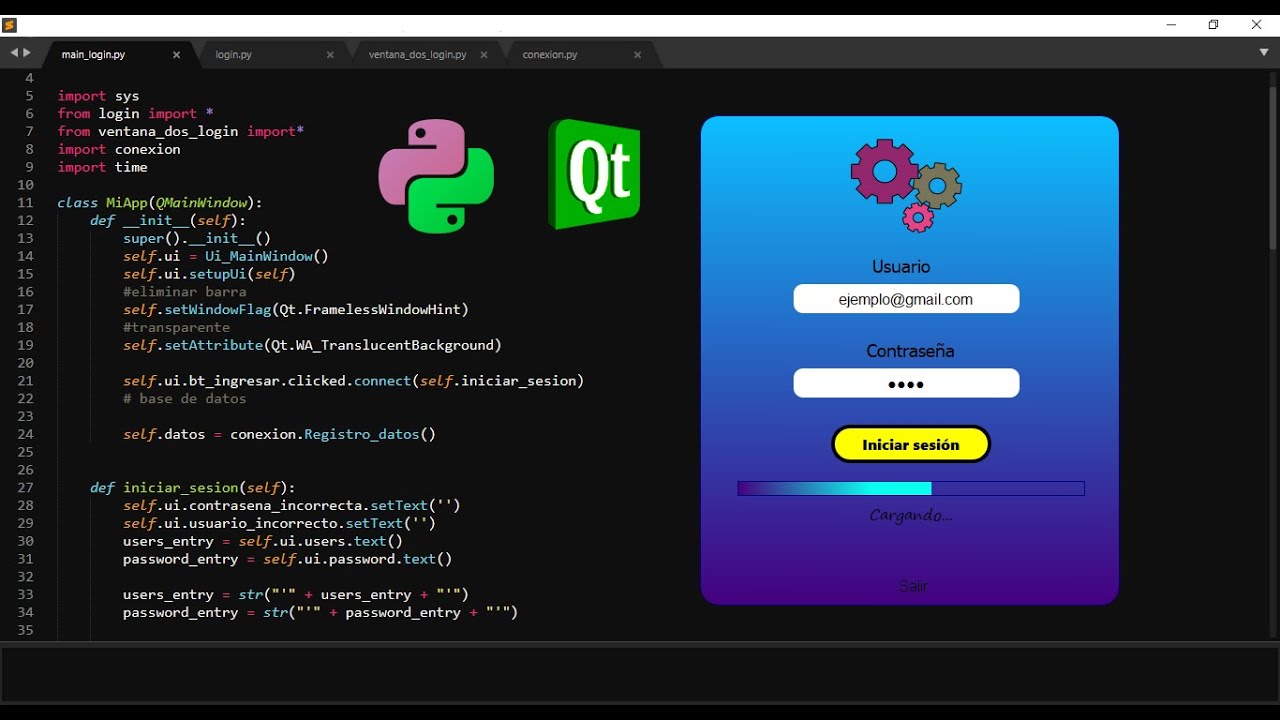
Task: Click 'def iniciar_sesion(self):' line
Action: tap(193, 488)
